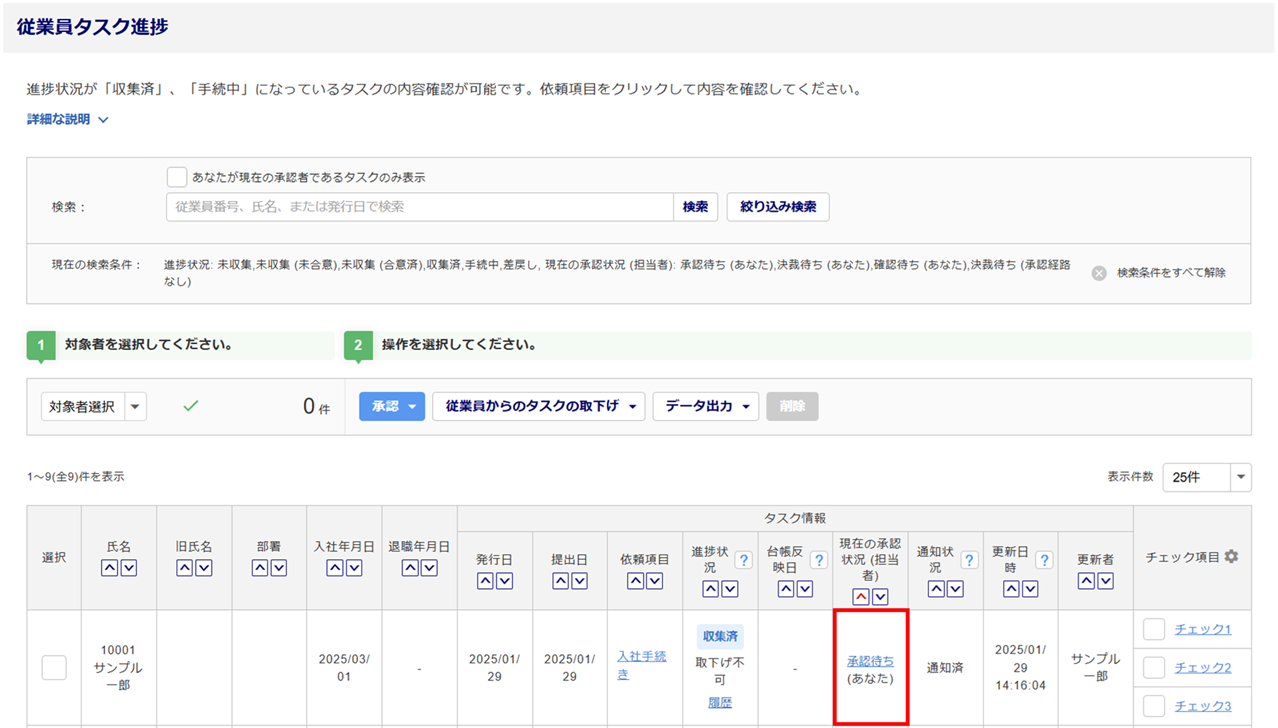Open the 入社手続き task link
The image size is (1278, 728).
pyautogui.click(x=641, y=665)
